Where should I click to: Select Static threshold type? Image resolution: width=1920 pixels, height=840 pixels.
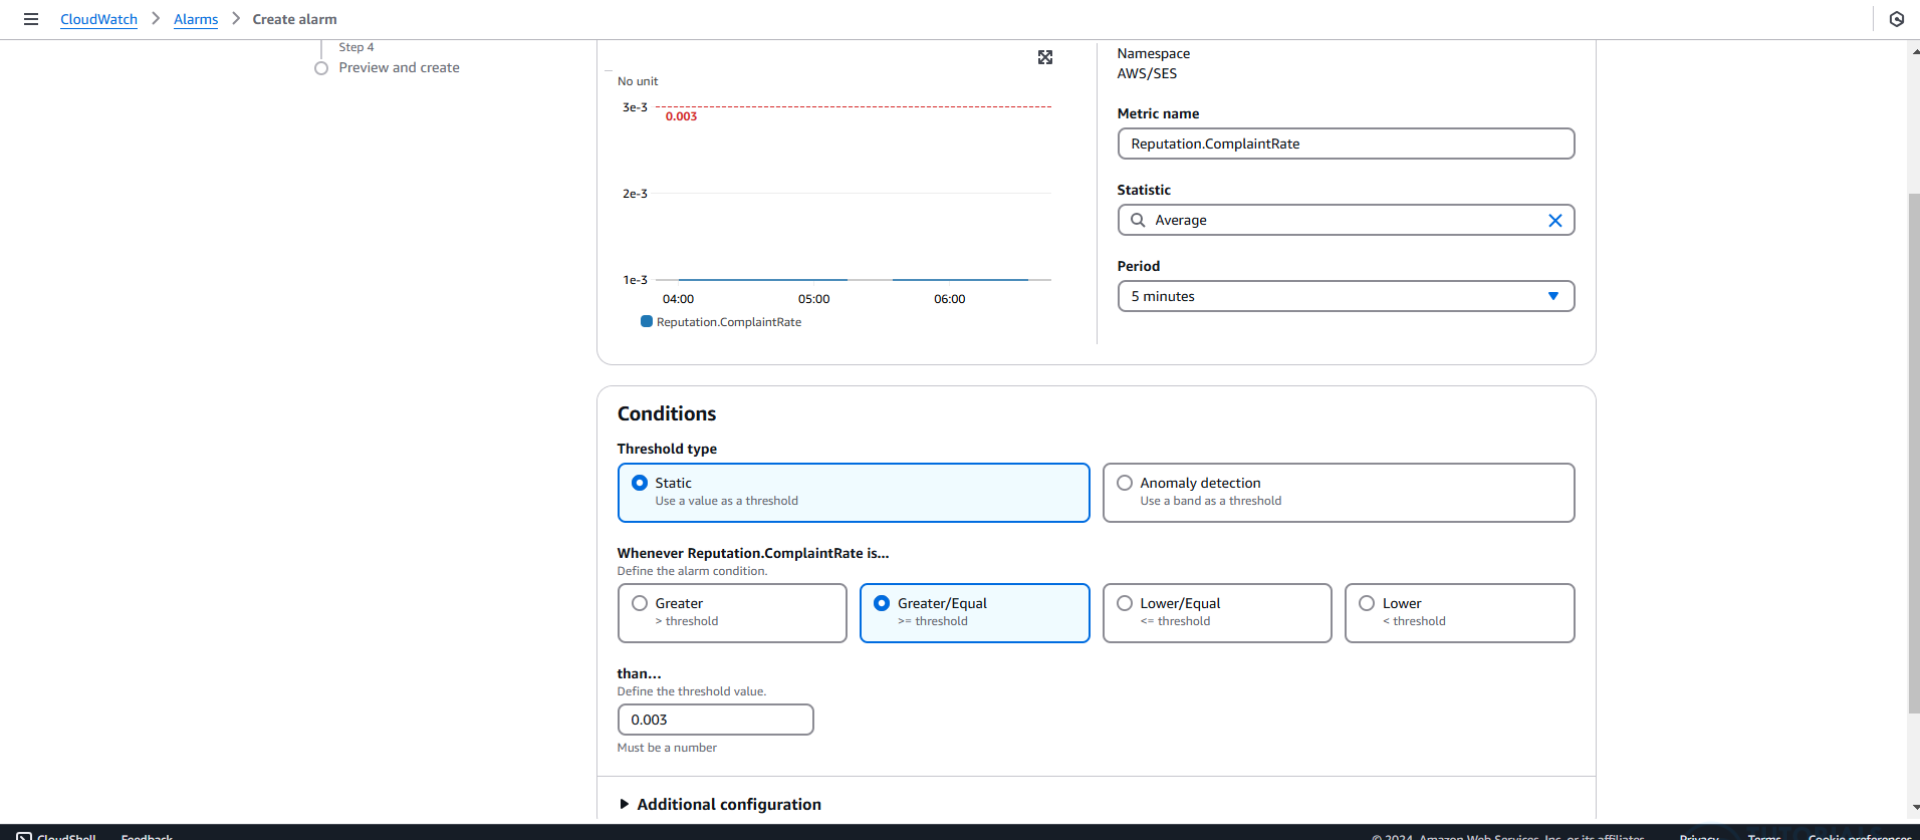click(853, 492)
